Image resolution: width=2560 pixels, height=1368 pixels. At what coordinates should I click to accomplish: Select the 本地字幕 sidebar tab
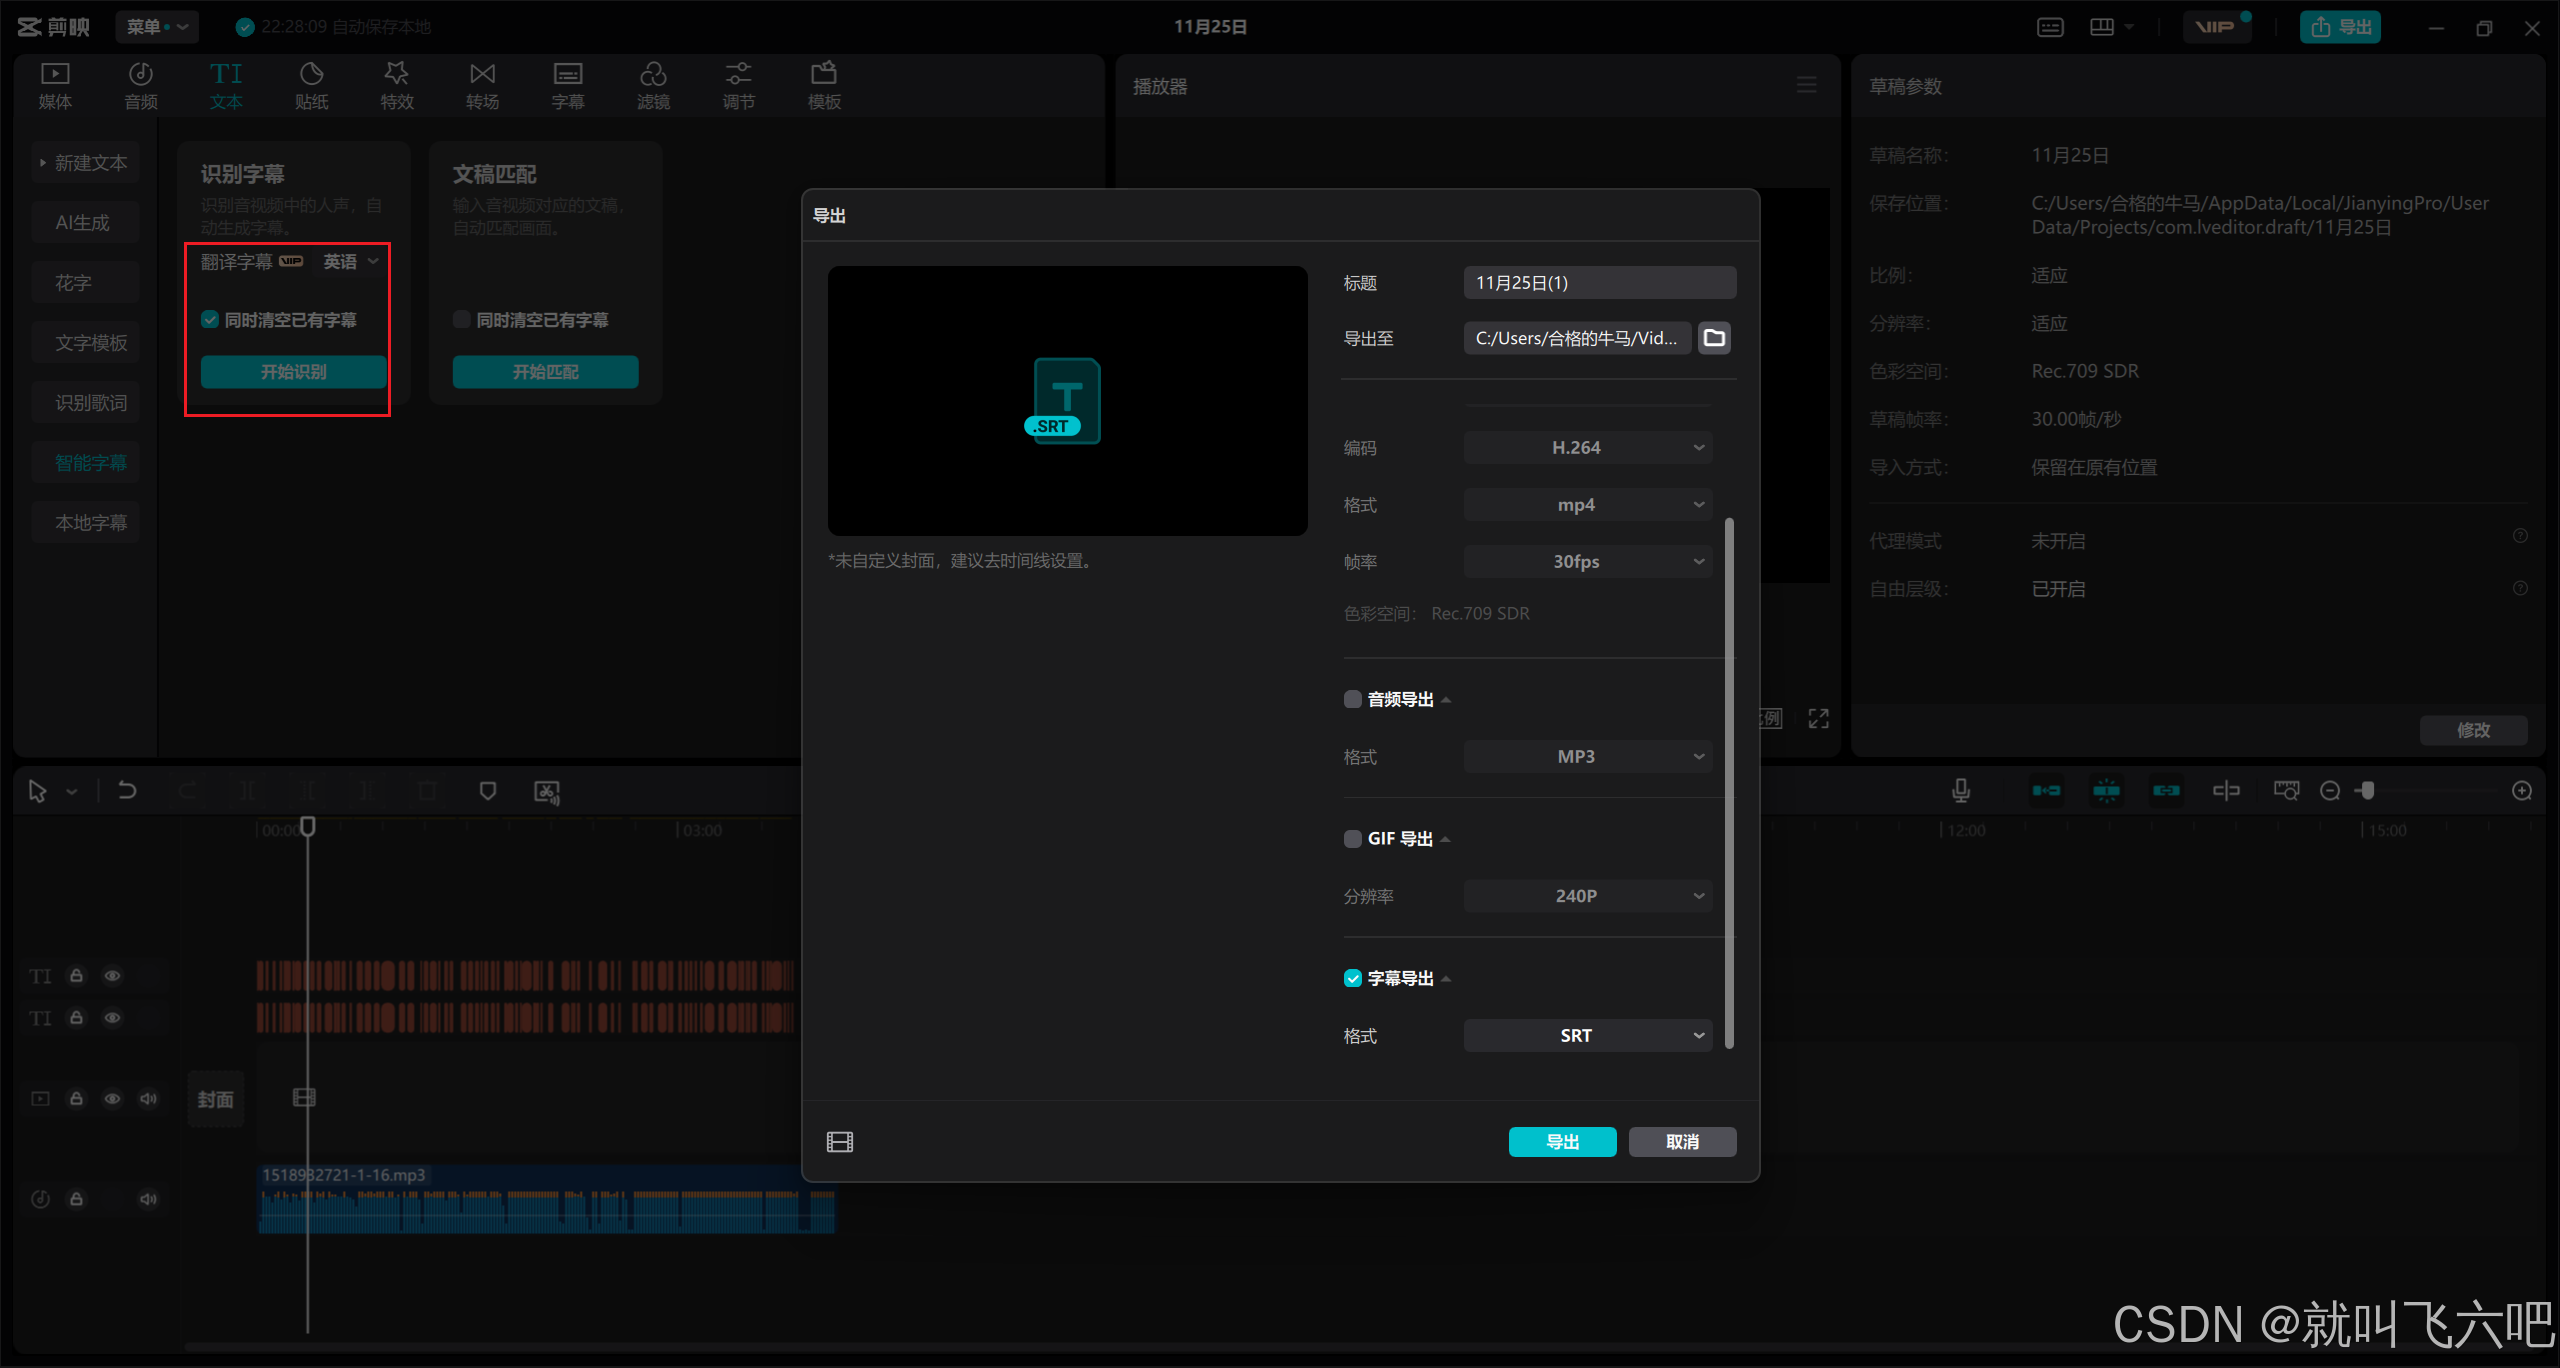point(90,523)
